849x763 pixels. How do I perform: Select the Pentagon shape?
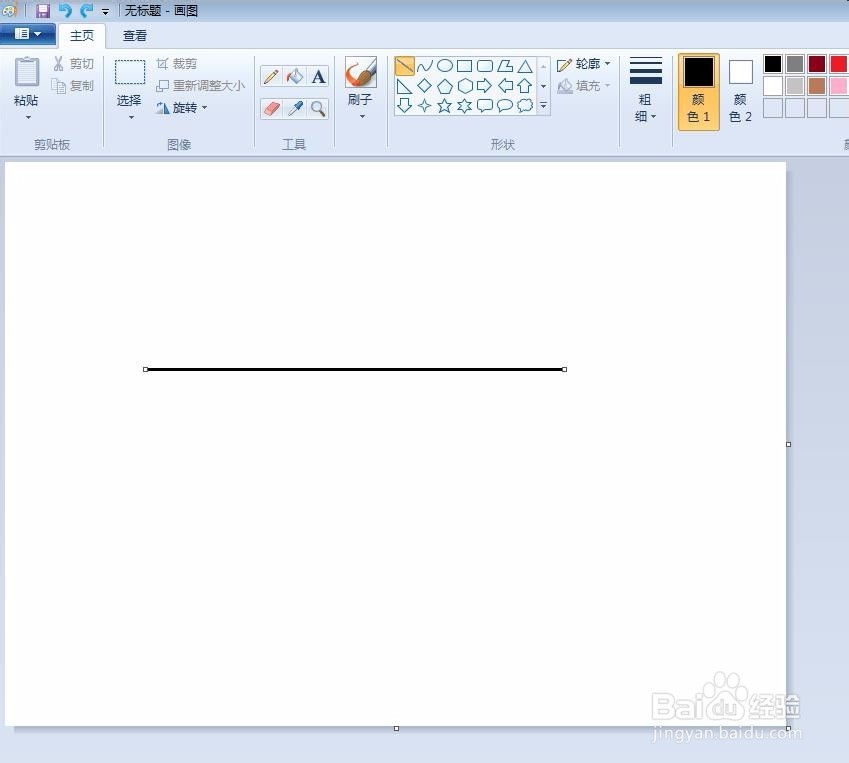click(445, 86)
